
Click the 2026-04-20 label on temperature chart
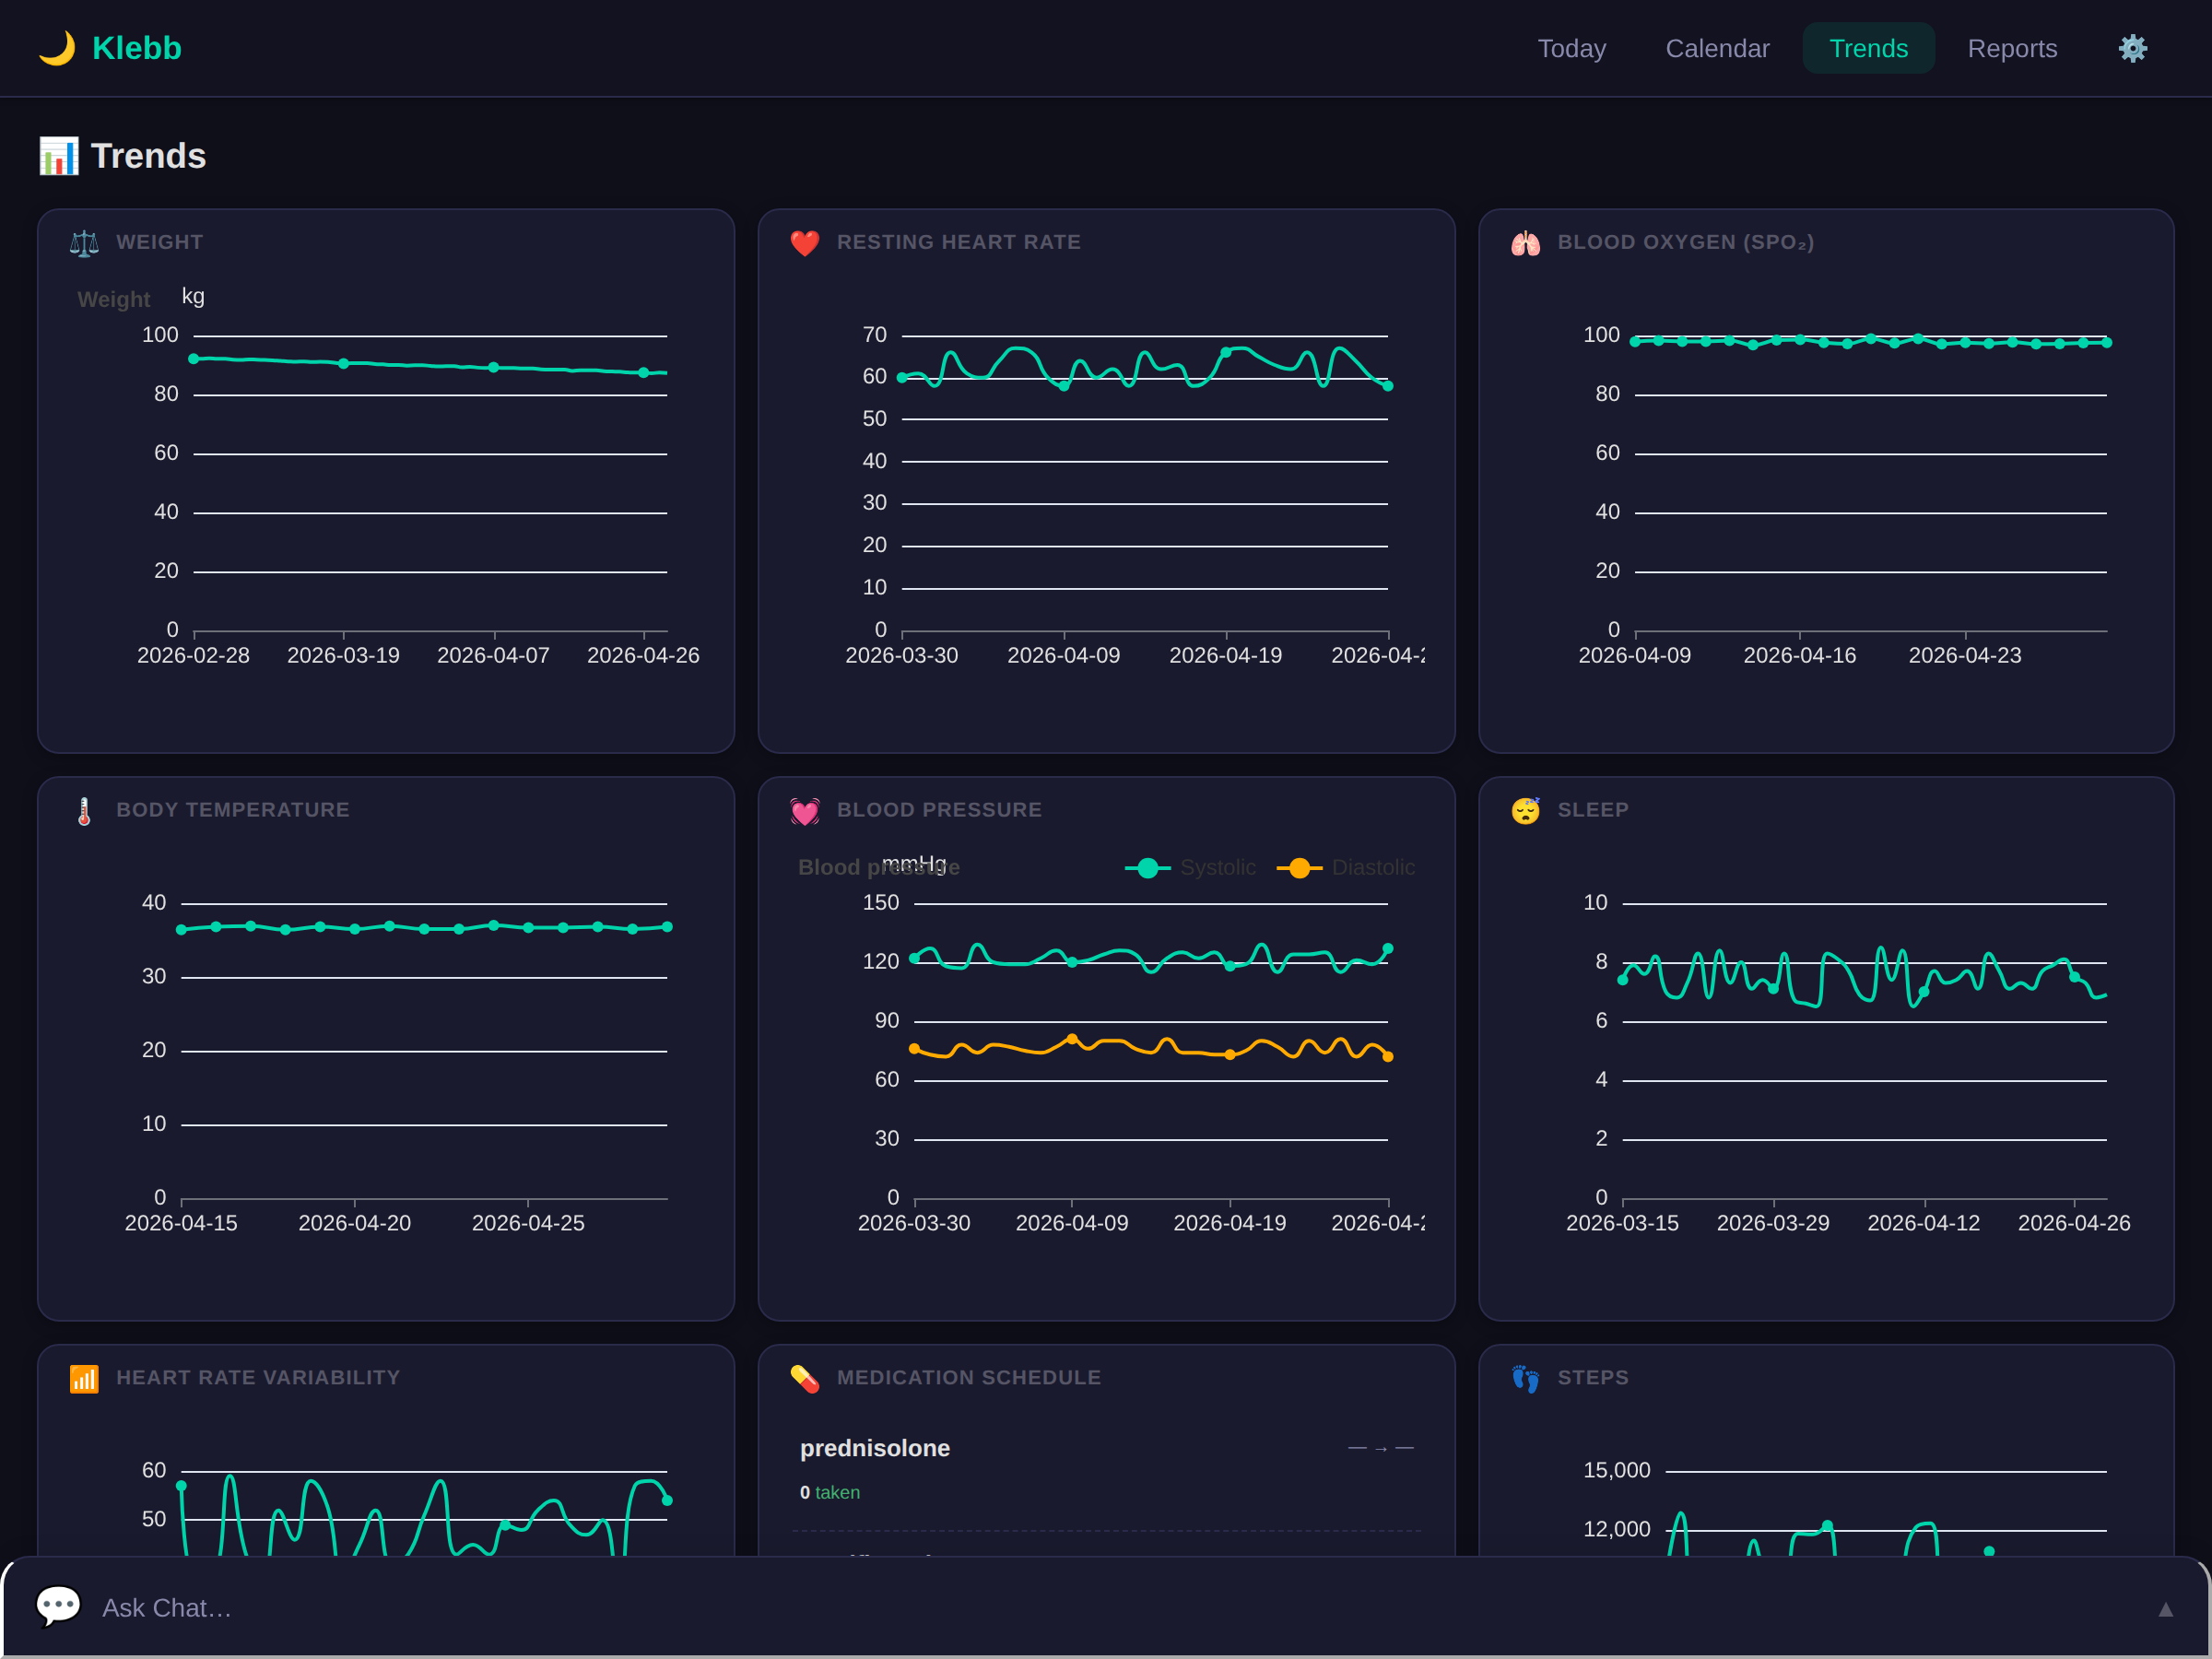click(354, 1224)
